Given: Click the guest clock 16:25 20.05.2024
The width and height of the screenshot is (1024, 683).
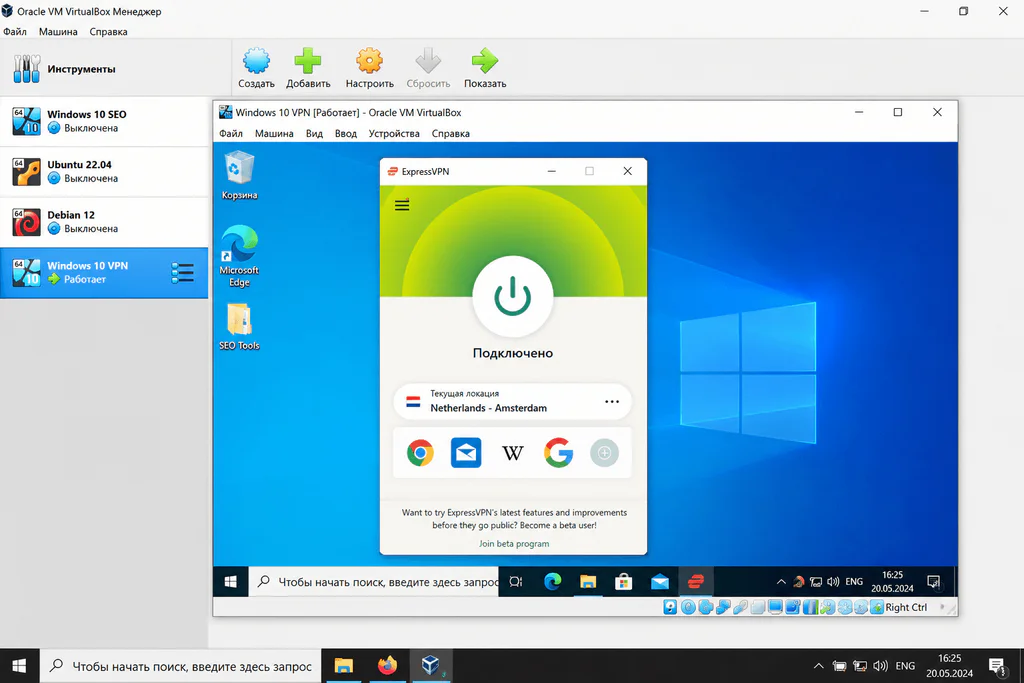Looking at the screenshot, I should (x=892, y=582).
